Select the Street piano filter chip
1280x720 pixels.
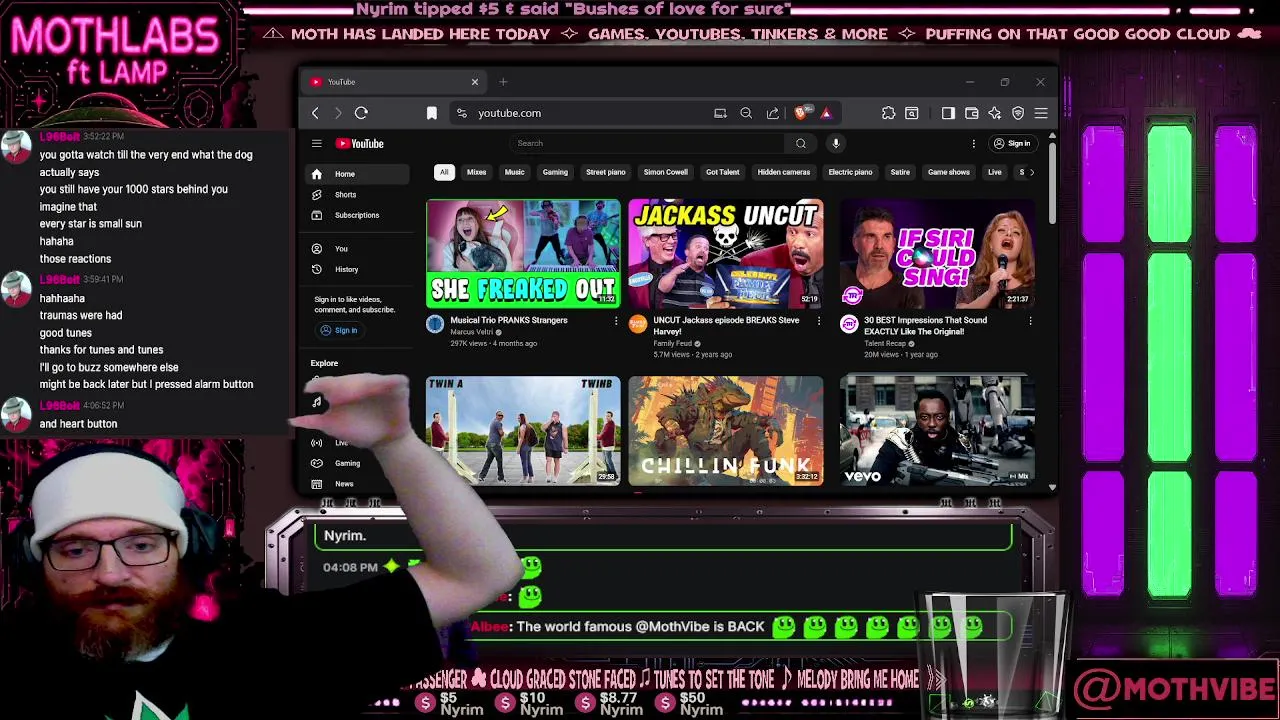606,172
